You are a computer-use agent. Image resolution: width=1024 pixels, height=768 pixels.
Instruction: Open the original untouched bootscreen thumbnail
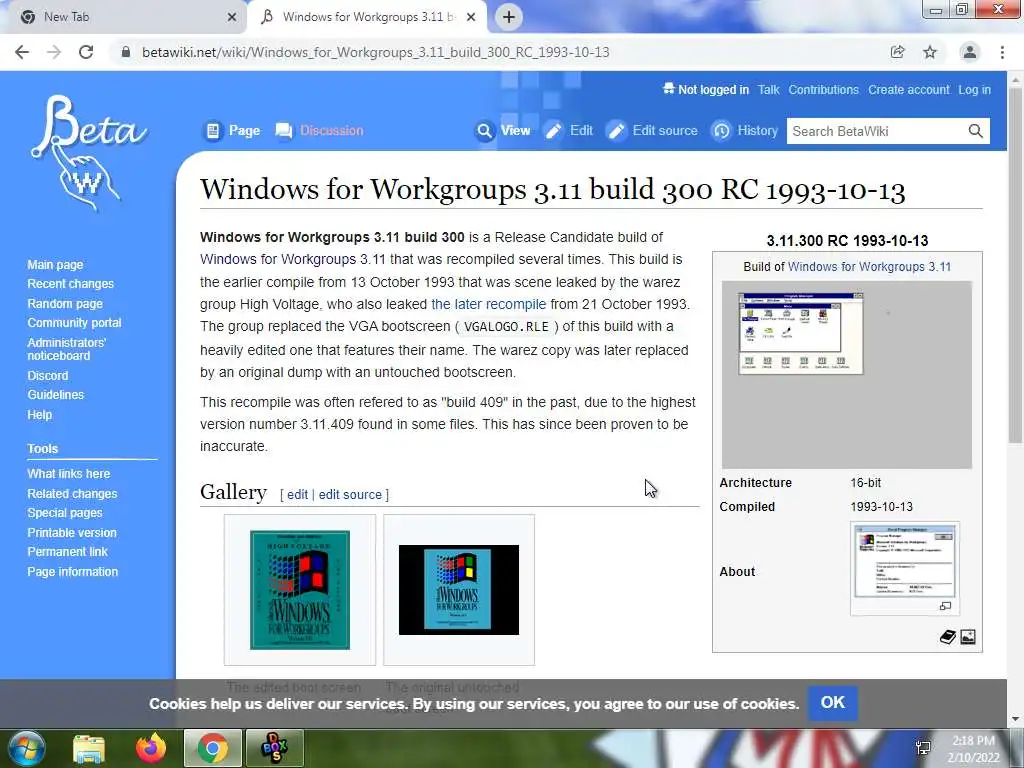pos(459,590)
